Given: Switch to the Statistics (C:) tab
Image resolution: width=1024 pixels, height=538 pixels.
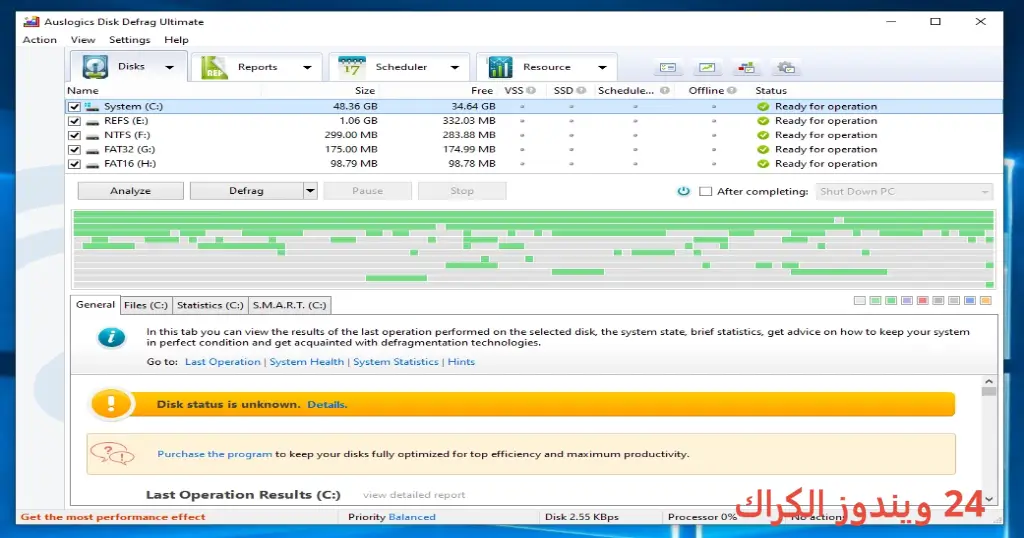Looking at the screenshot, I should coord(210,305).
